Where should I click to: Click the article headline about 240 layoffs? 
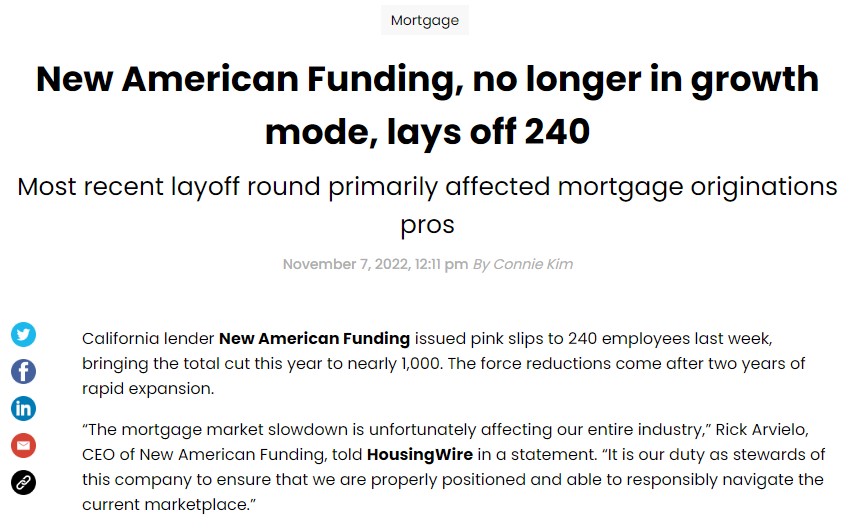[427, 105]
